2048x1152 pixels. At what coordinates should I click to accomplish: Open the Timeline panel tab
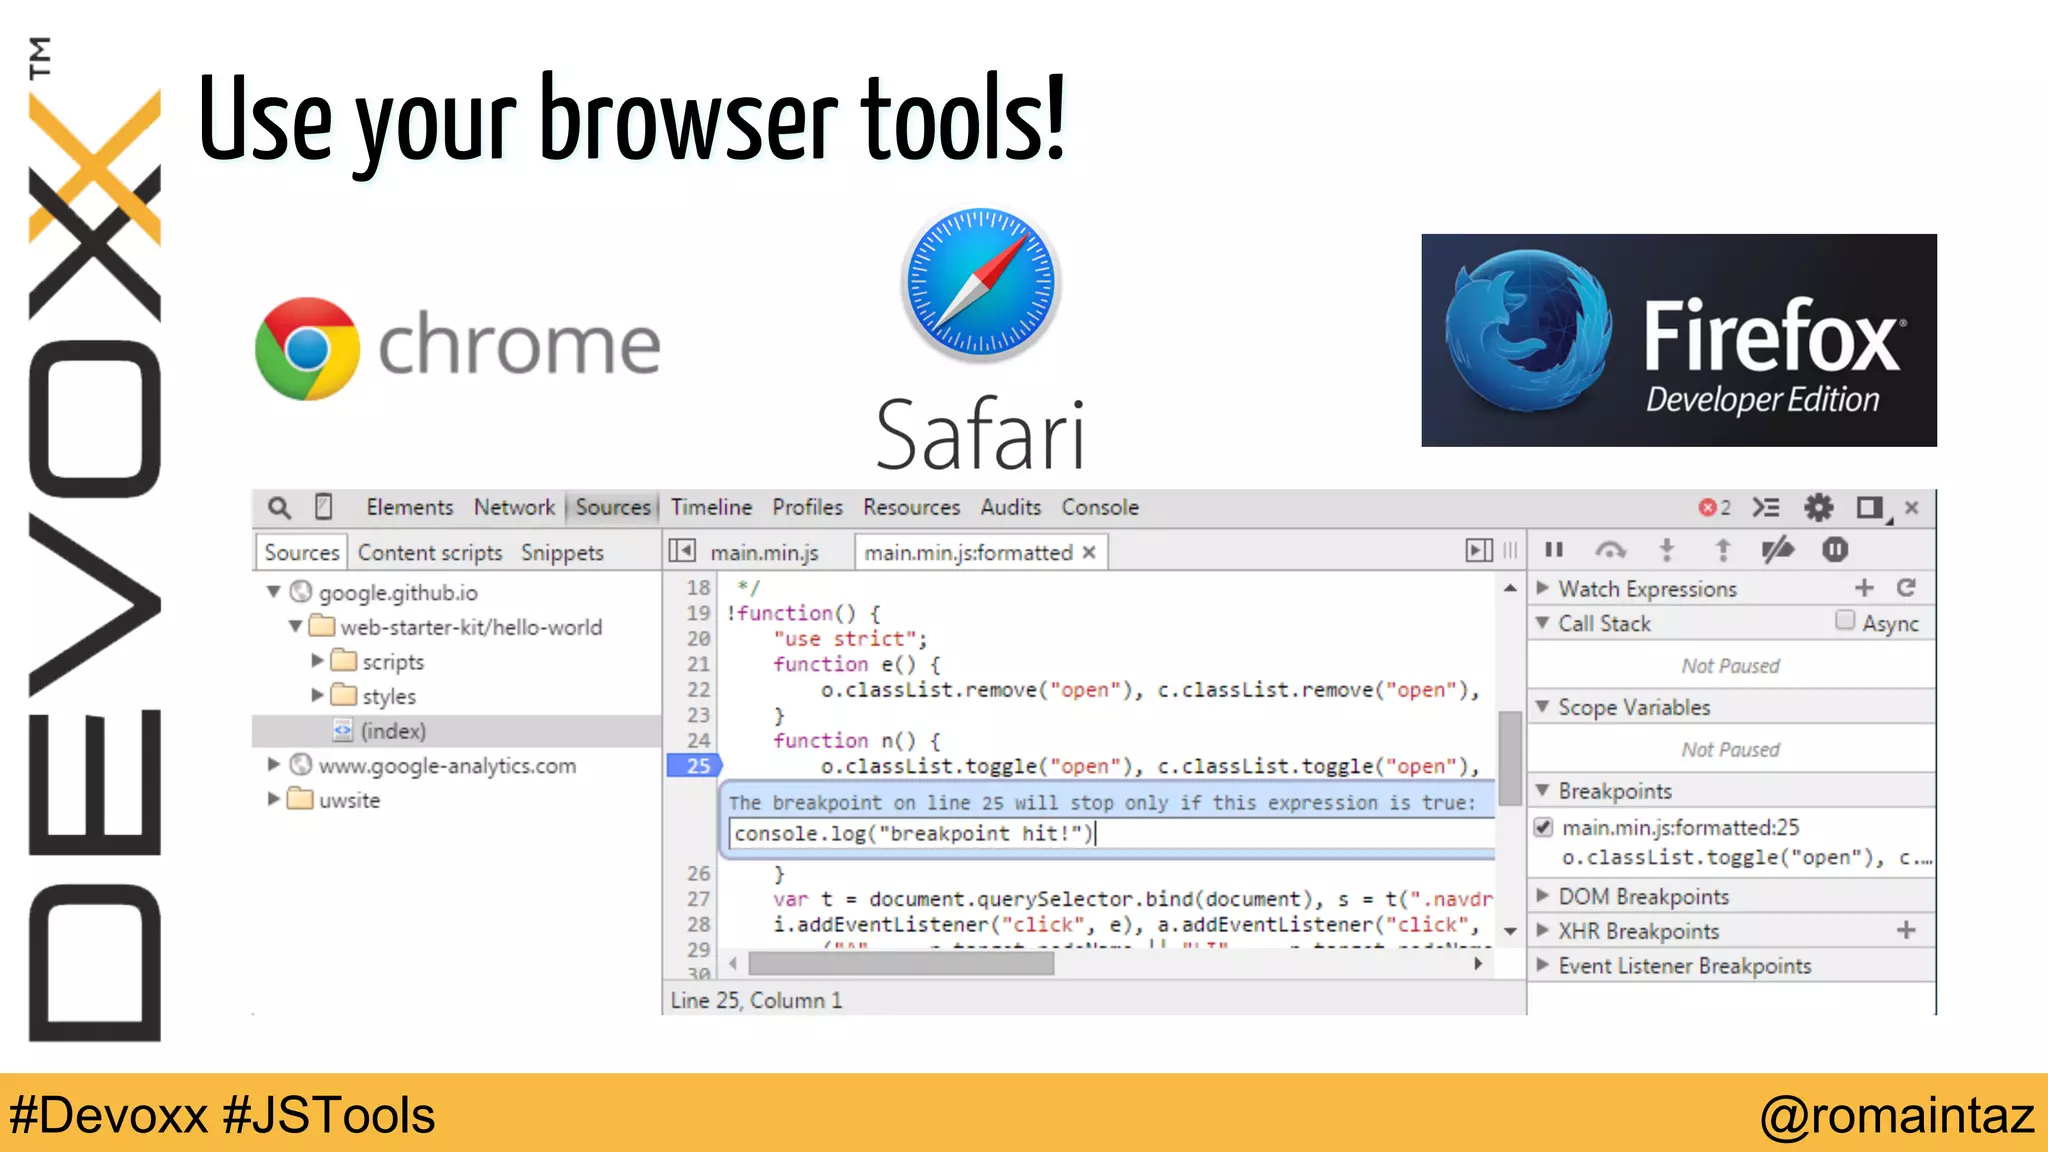(711, 507)
